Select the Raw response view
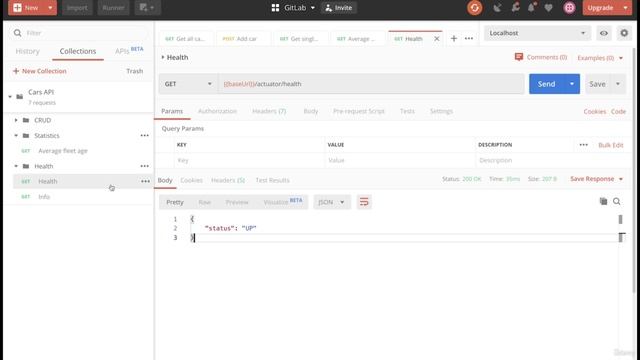Viewport: 640px width, 360px height. tap(204, 202)
